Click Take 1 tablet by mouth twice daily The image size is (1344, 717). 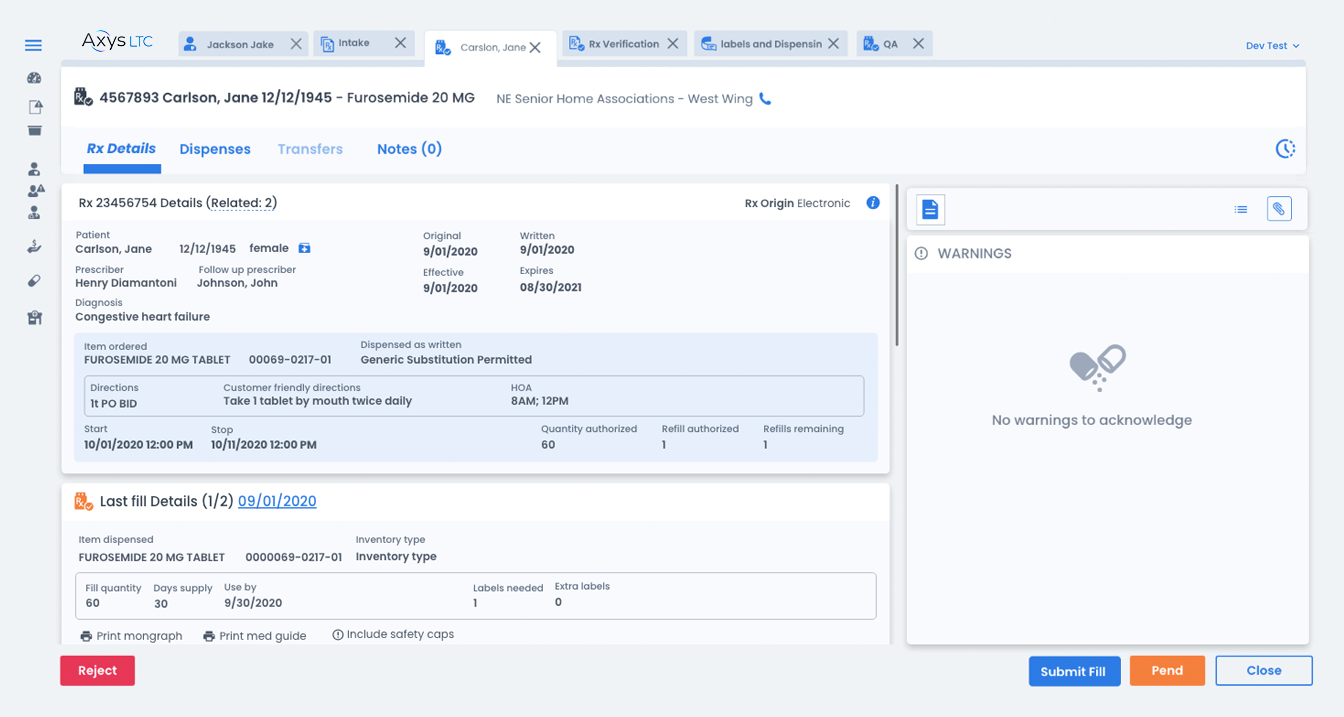point(318,401)
